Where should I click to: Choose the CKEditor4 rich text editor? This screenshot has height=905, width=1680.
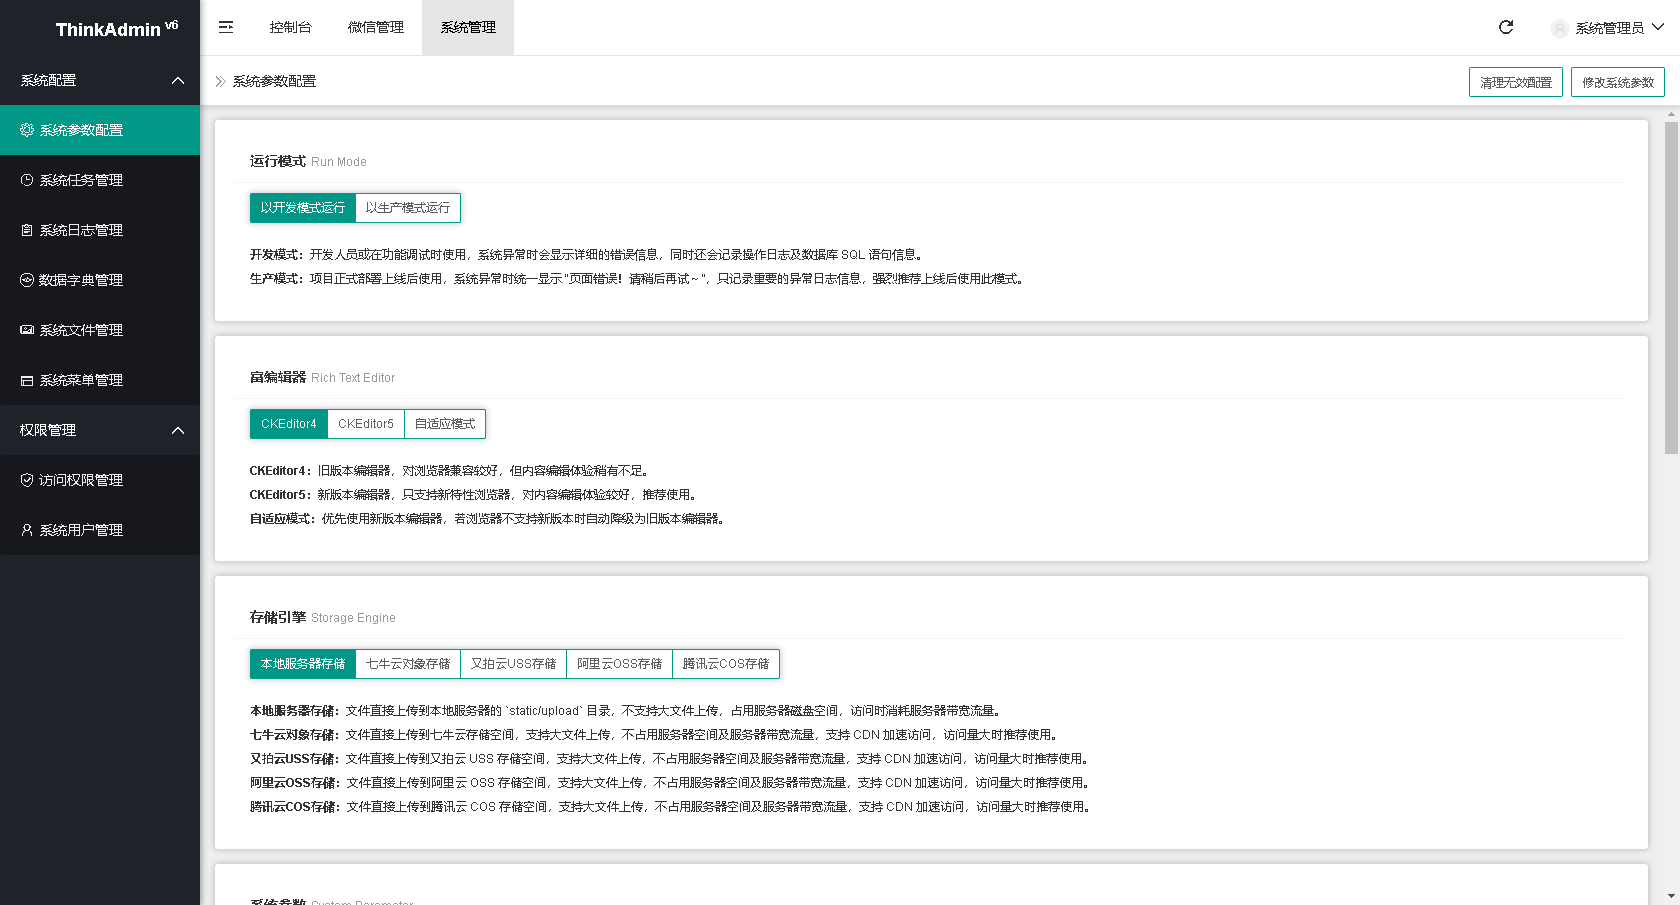tap(289, 424)
